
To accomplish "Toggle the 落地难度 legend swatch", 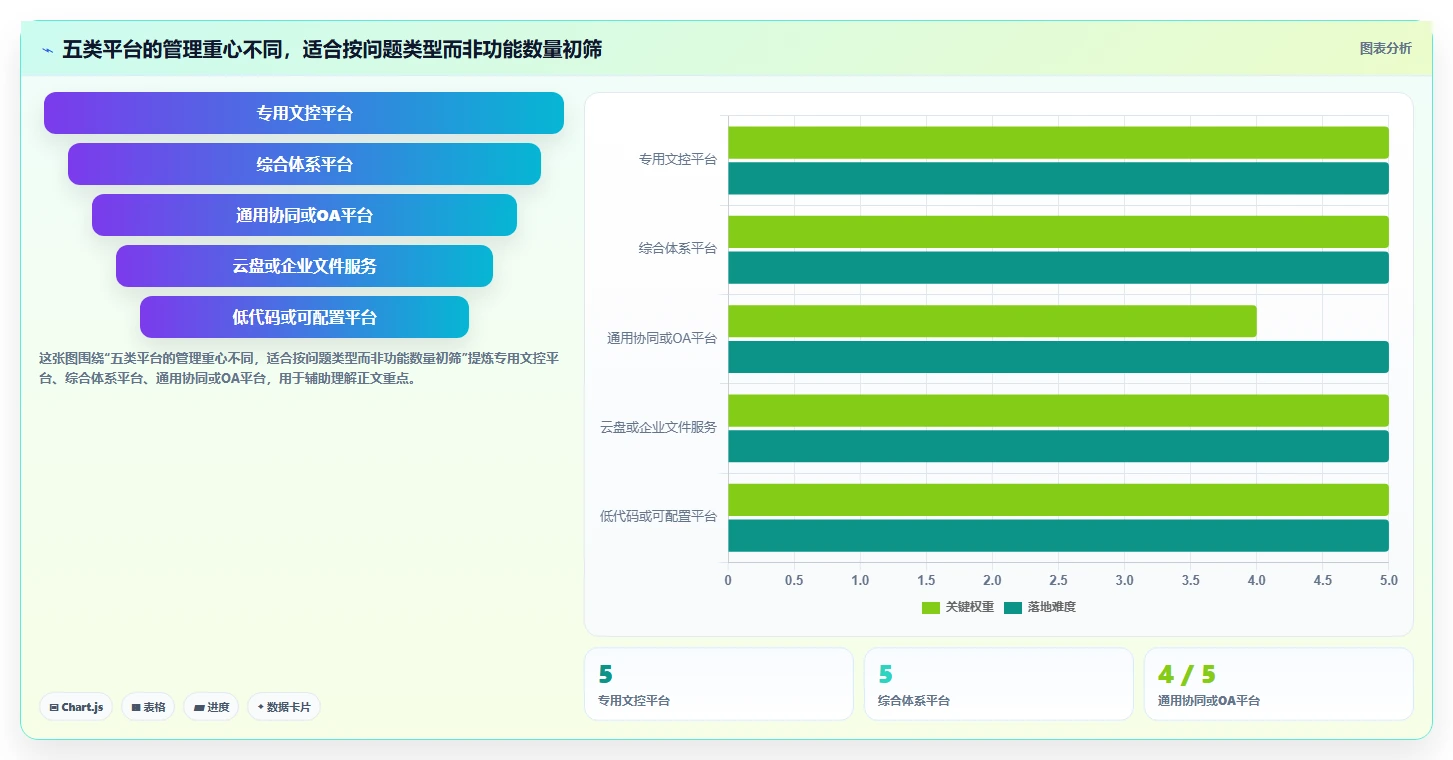I will tap(1013, 607).
